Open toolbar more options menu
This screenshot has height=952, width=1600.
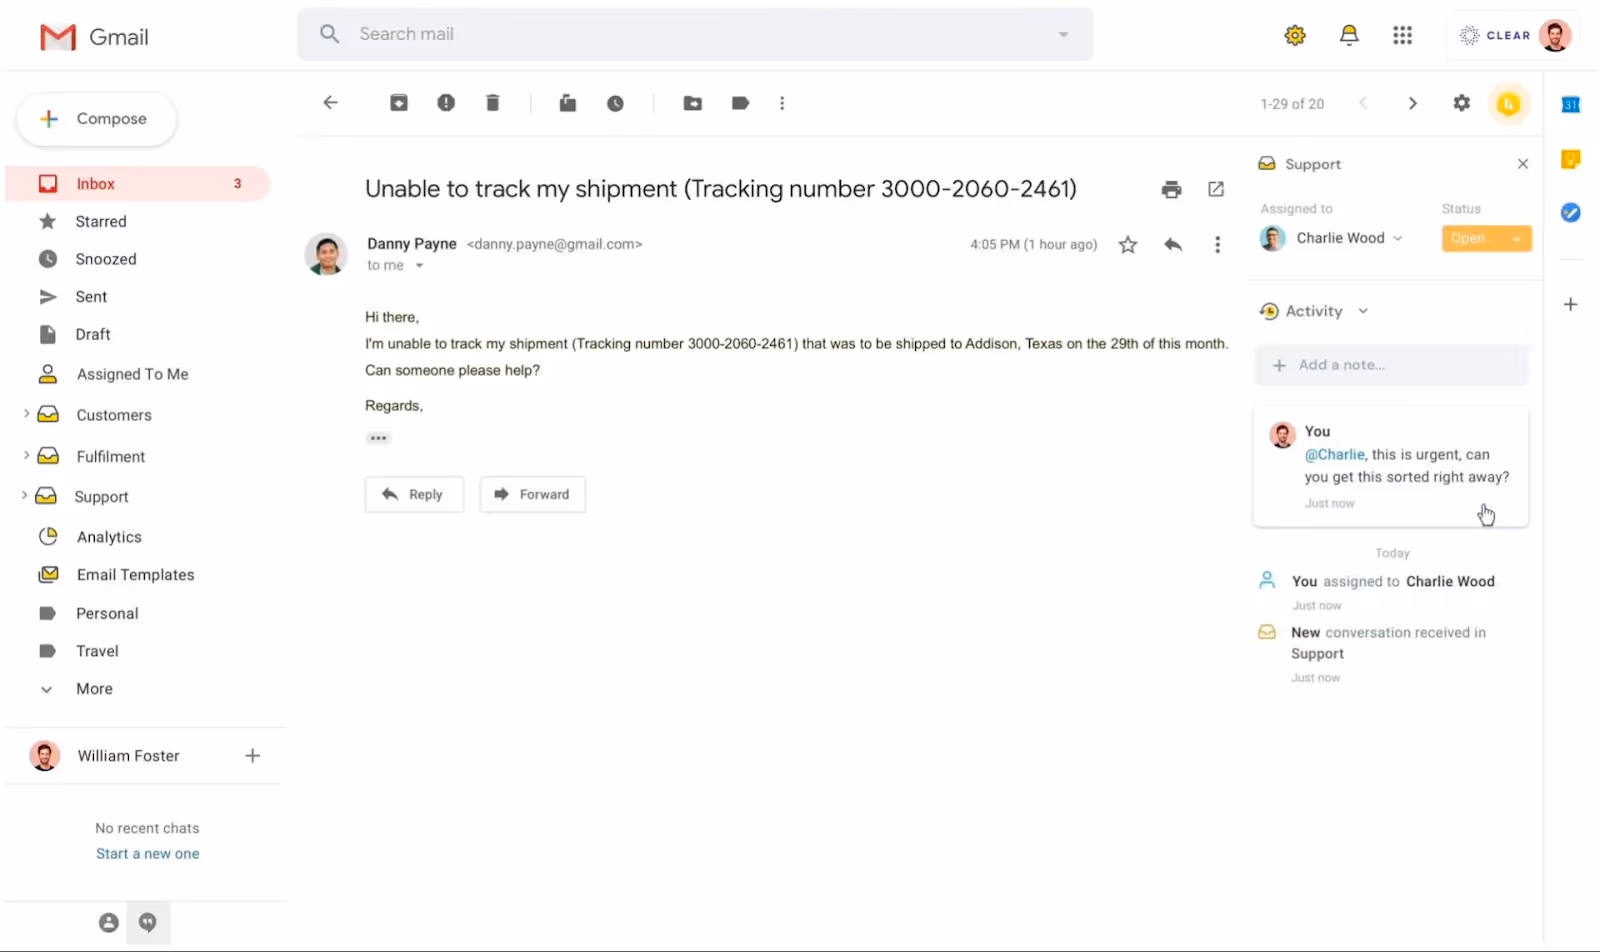782,103
